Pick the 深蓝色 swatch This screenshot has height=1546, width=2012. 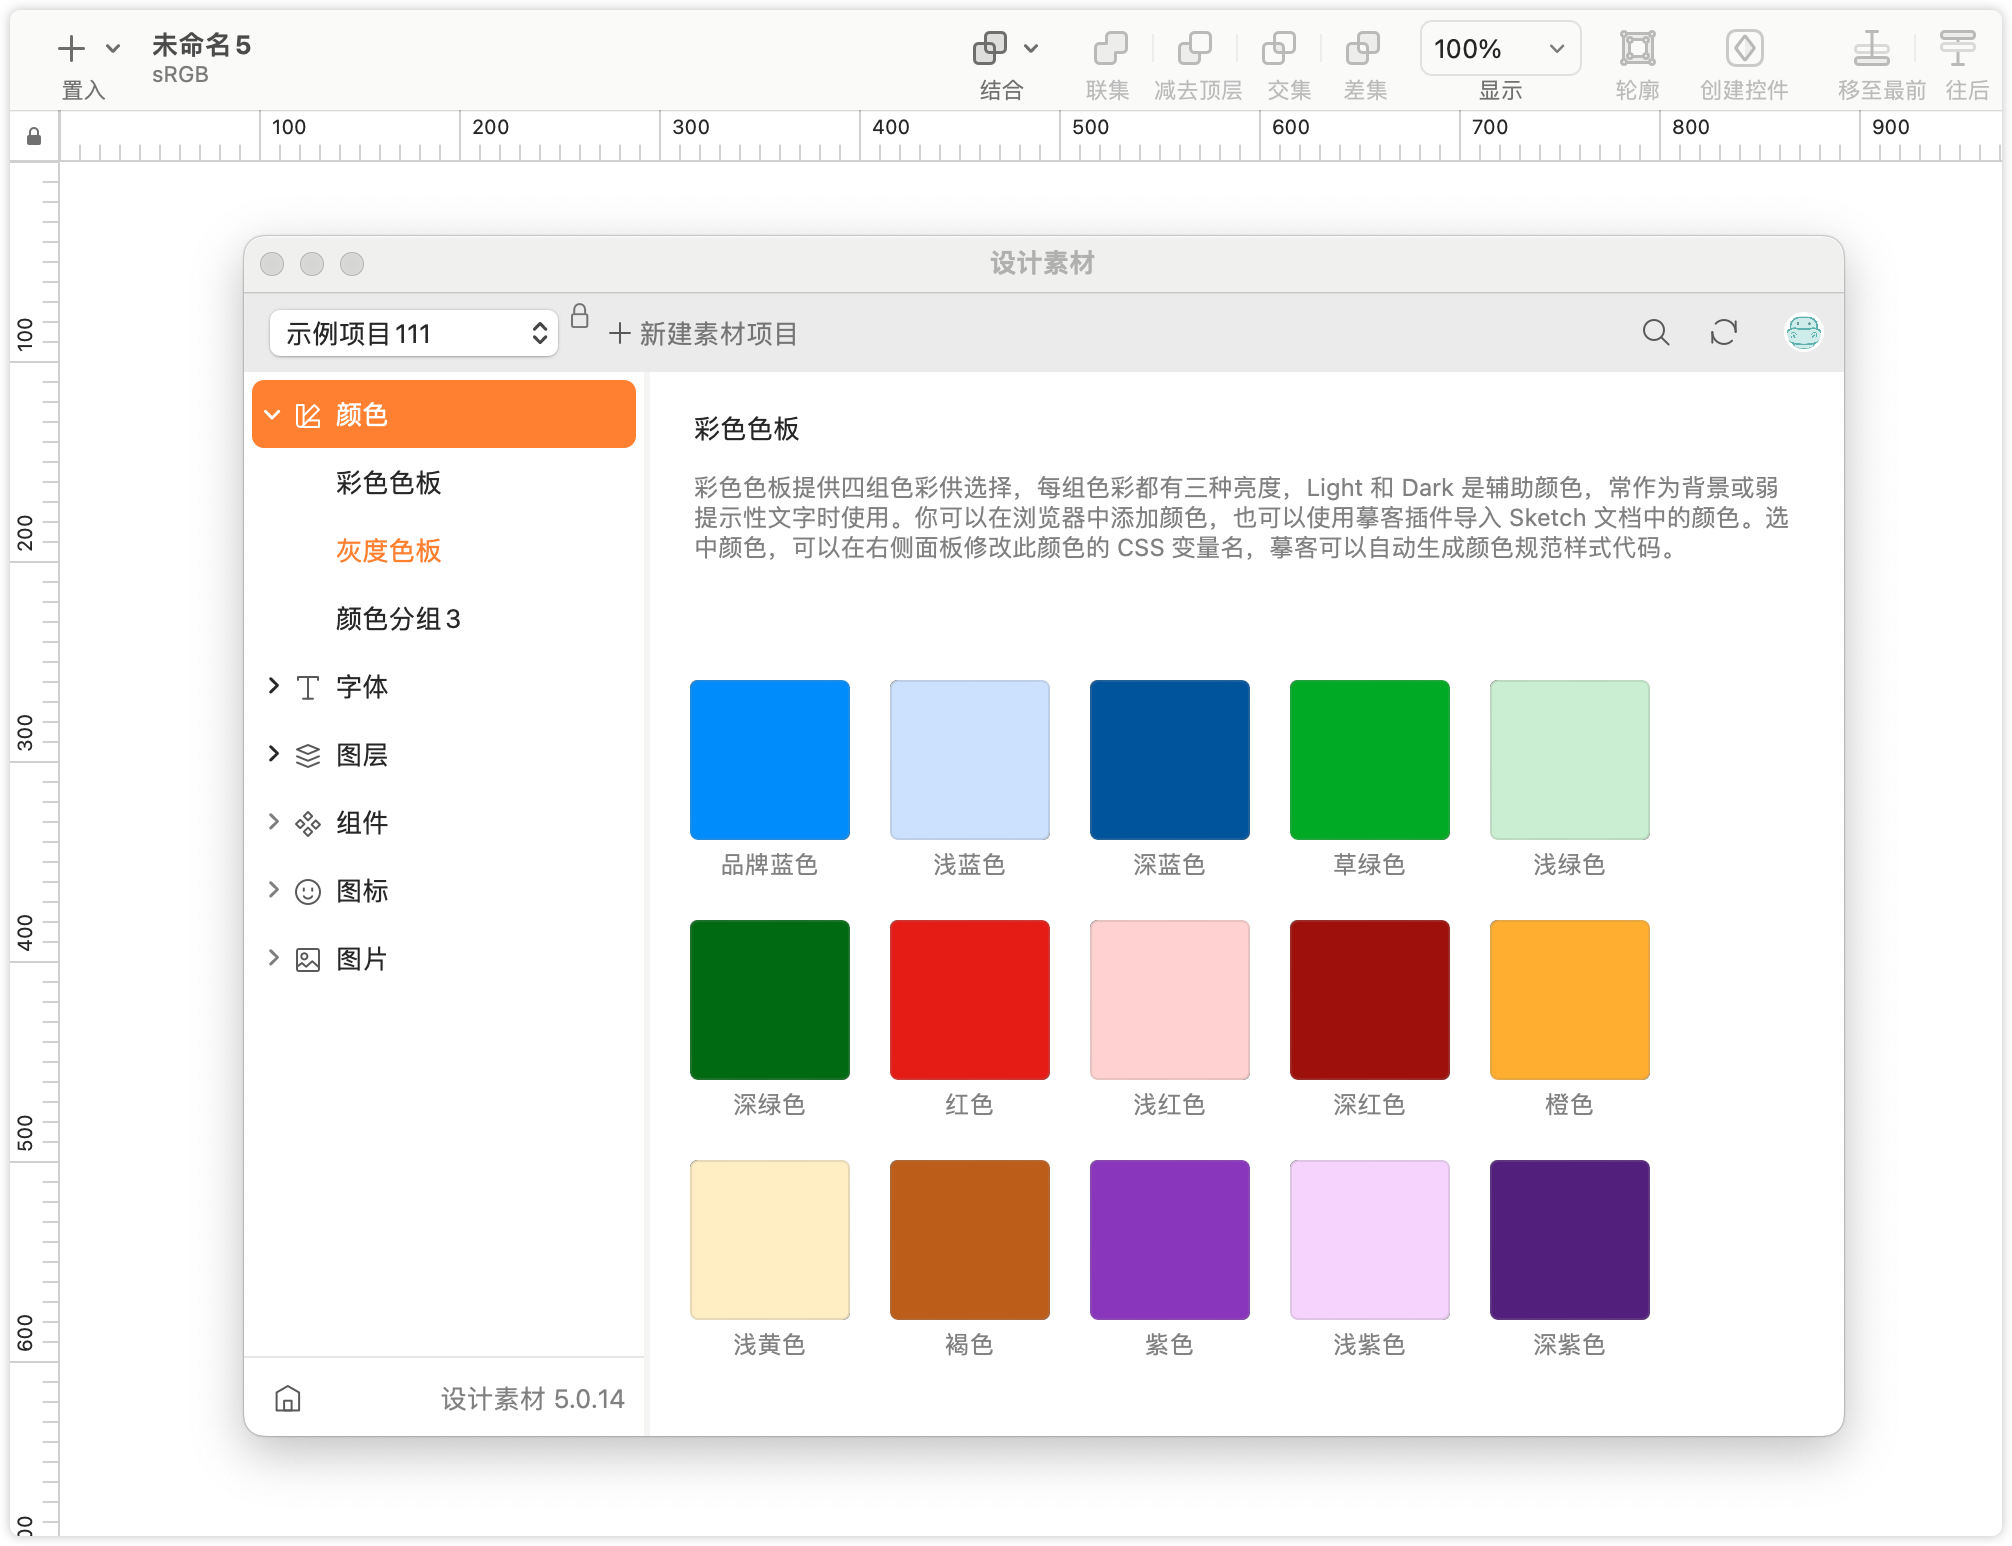[x=1170, y=760]
